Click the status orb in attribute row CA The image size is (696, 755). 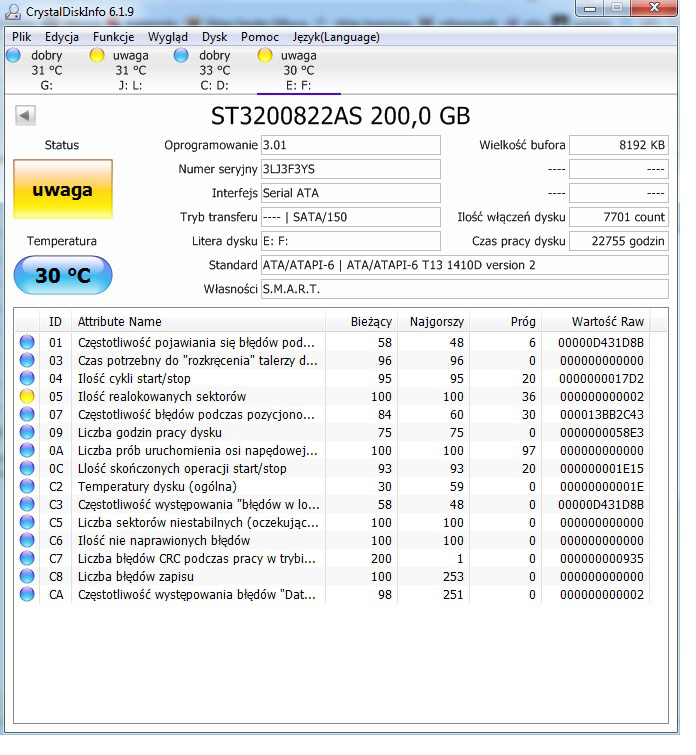(27, 594)
